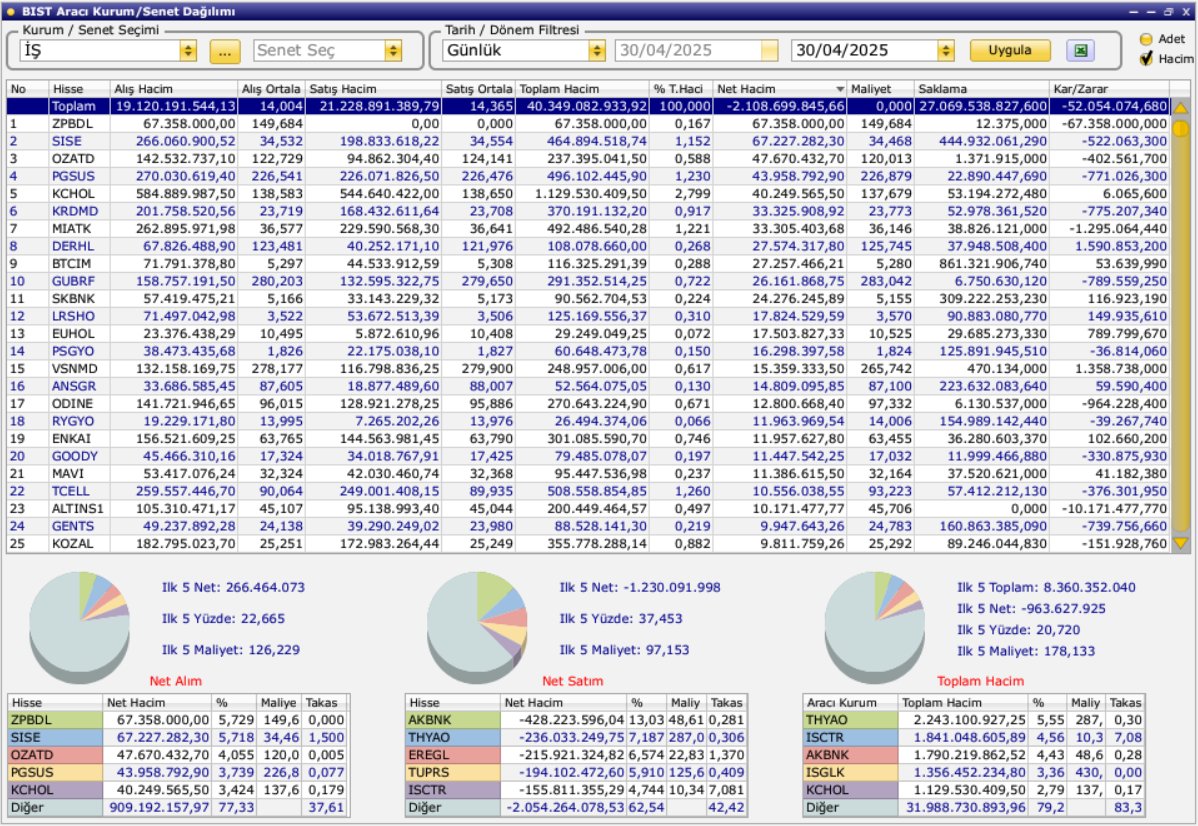Viewport: 1198px width, 826px height.
Task: Click the Net Satım pie chart
Action: click(x=478, y=627)
